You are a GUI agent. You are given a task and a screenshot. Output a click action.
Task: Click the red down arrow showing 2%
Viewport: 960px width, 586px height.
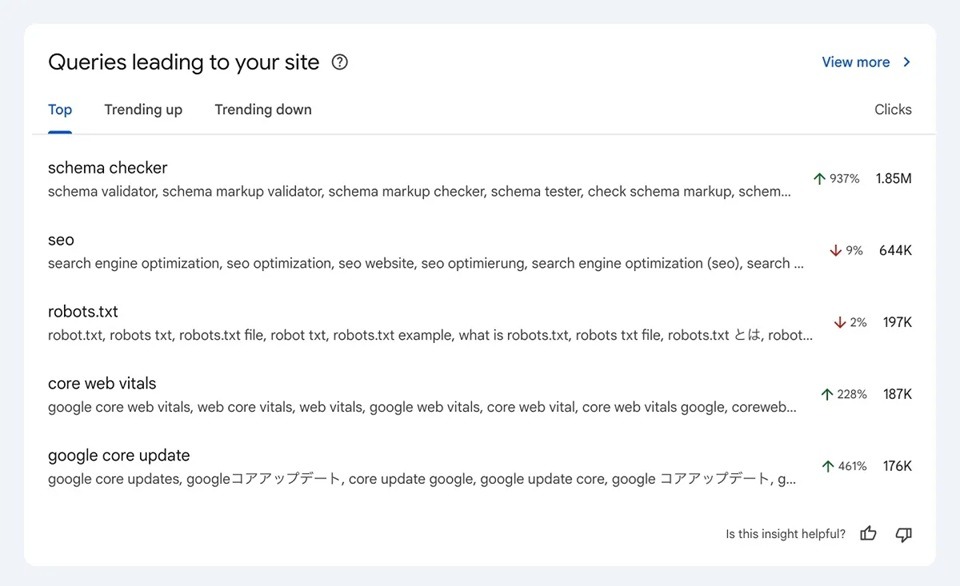[840, 323]
